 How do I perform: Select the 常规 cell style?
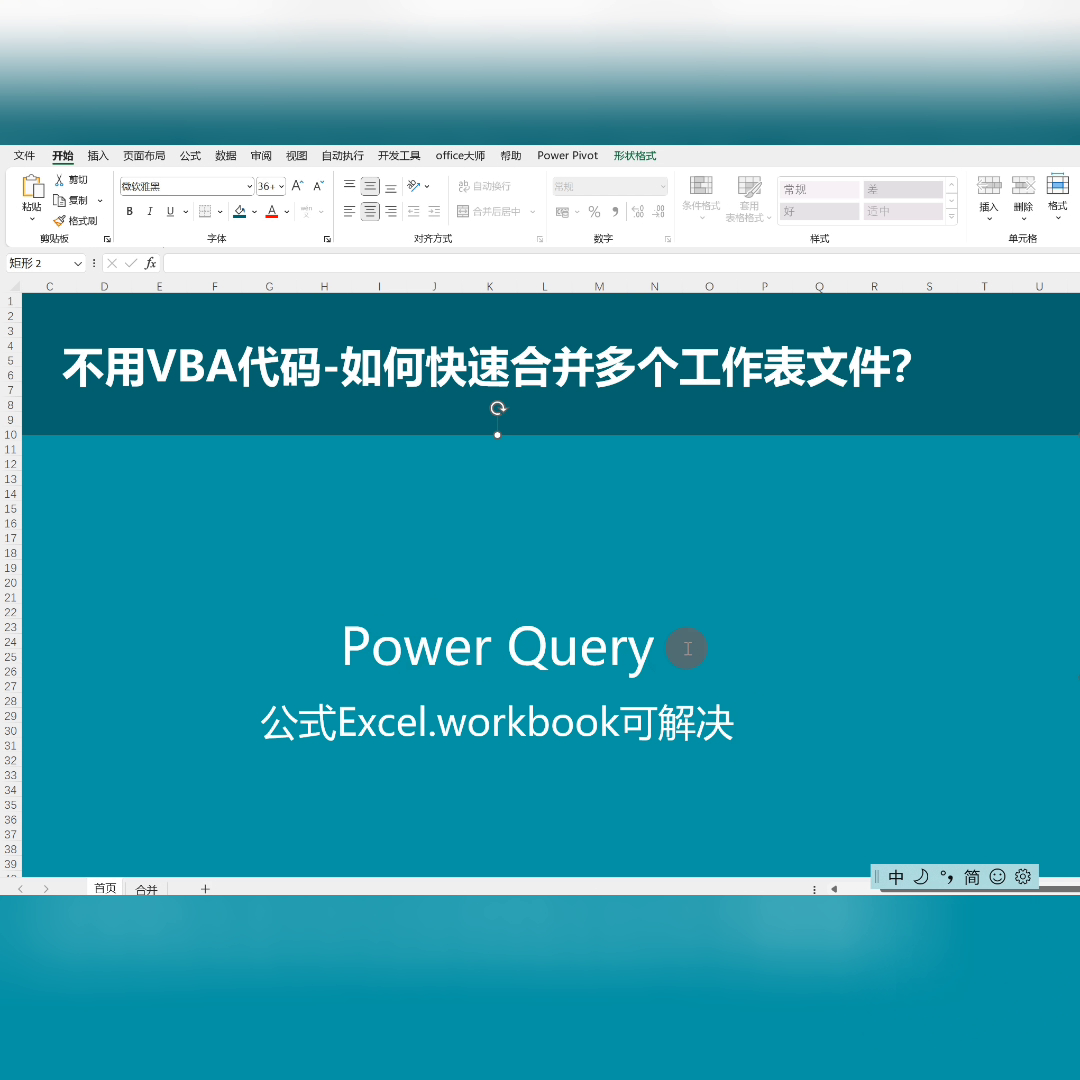pyautogui.click(x=819, y=189)
